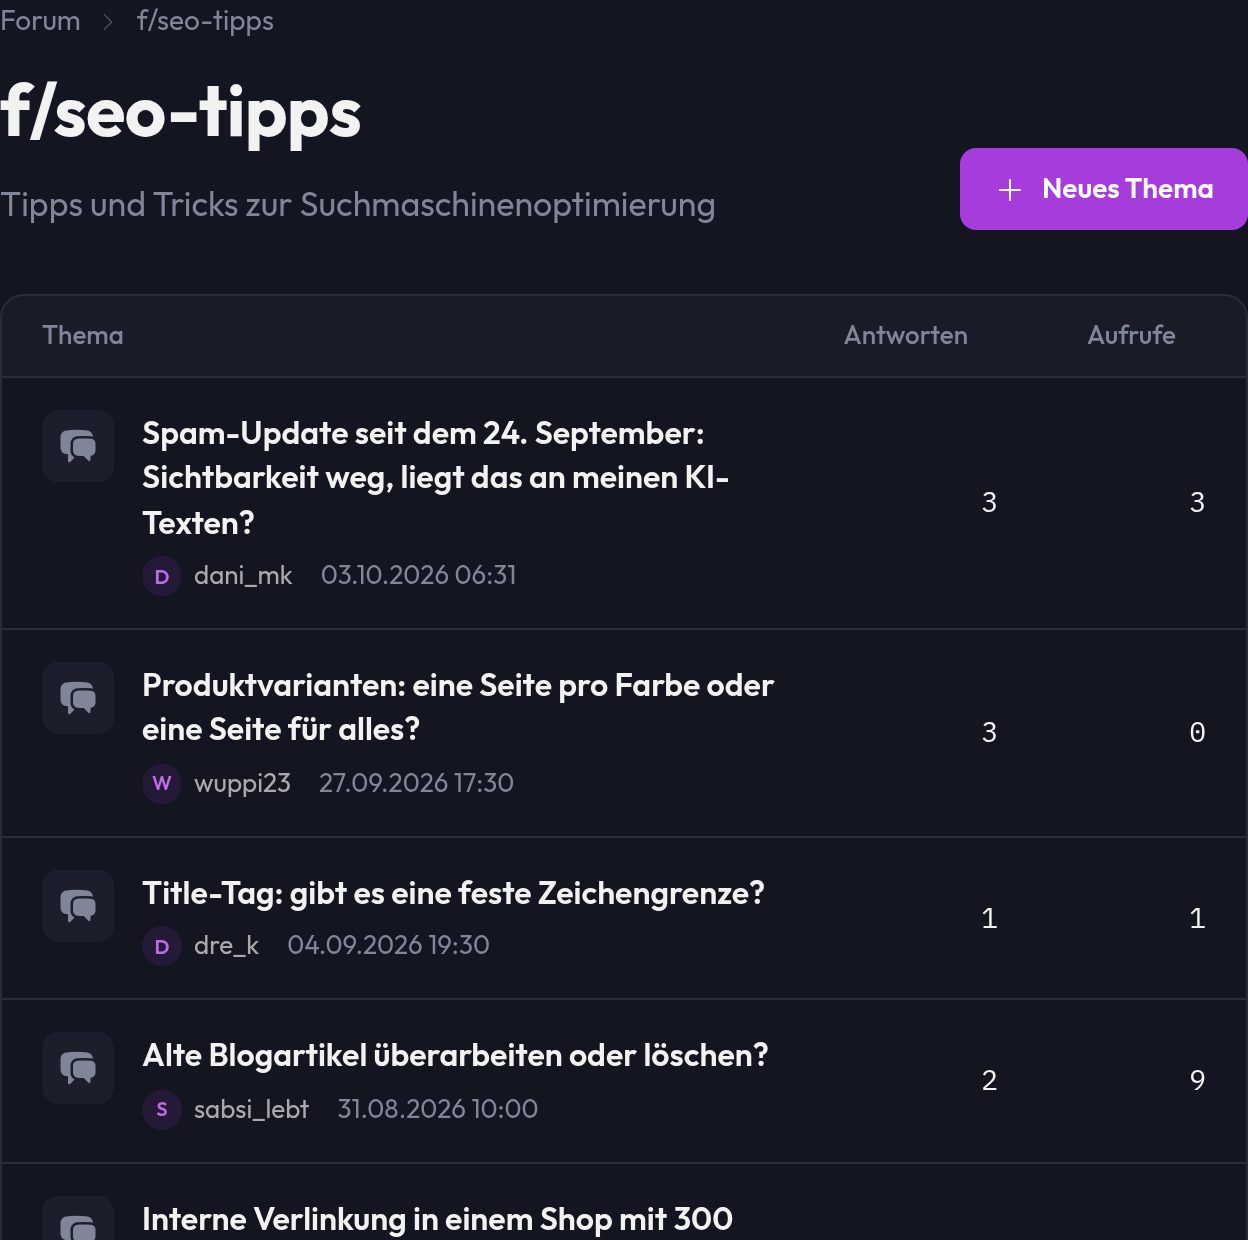
Task: Click thread icon for Title-Tag topic
Action: (78, 906)
